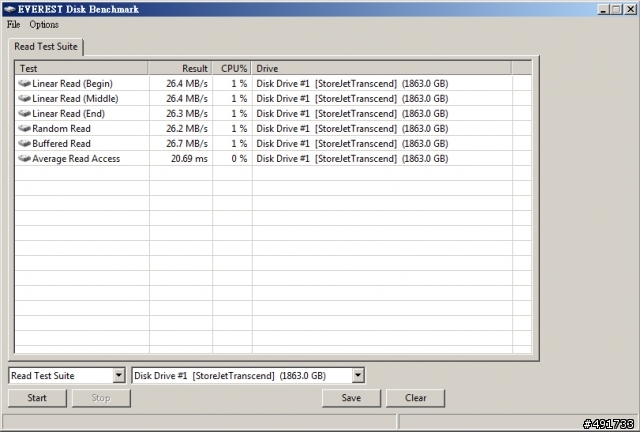Screen dimensions: 640x432
Task: Click the disk icon beside Linear Read (Middle)
Action: (x=24, y=98)
